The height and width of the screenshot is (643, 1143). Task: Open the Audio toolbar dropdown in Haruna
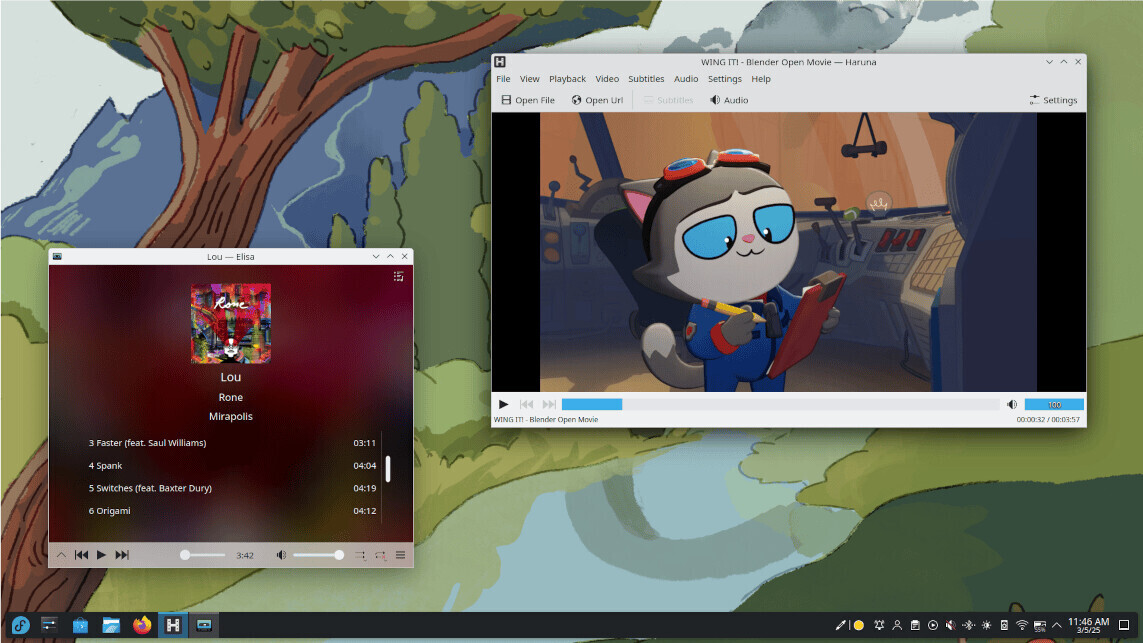coord(729,100)
